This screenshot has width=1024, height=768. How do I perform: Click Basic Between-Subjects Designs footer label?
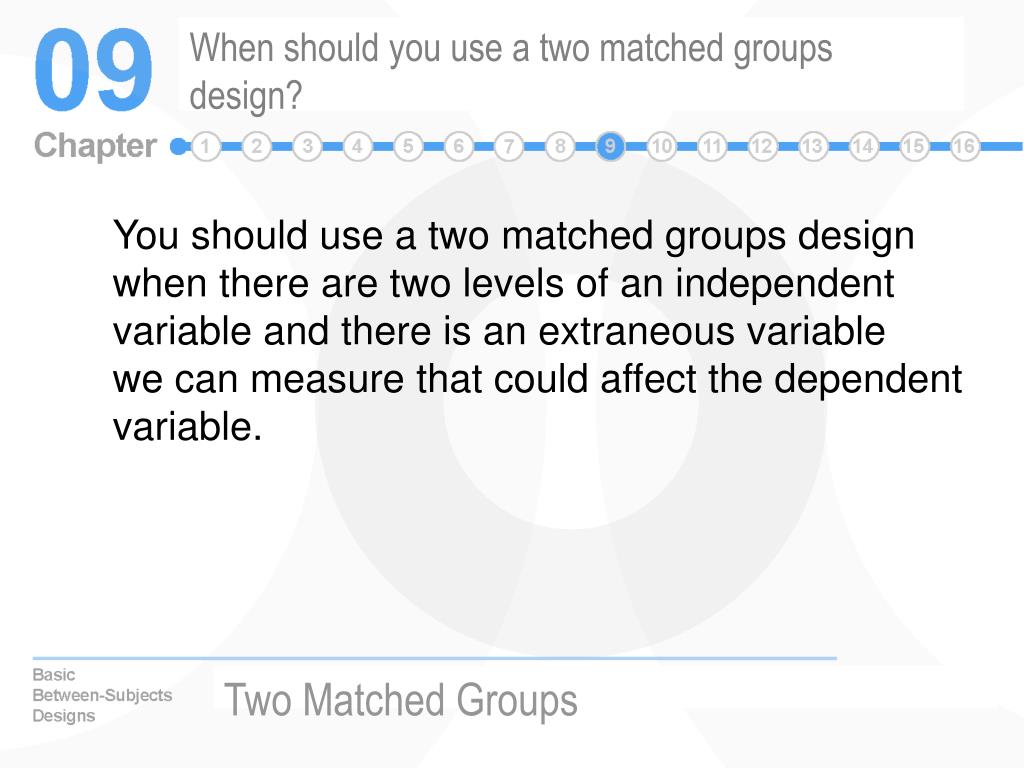coord(102,695)
